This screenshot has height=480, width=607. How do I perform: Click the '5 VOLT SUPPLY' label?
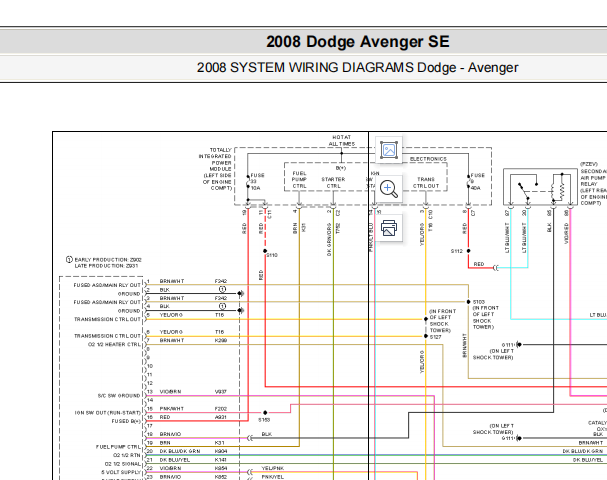click(x=121, y=472)
